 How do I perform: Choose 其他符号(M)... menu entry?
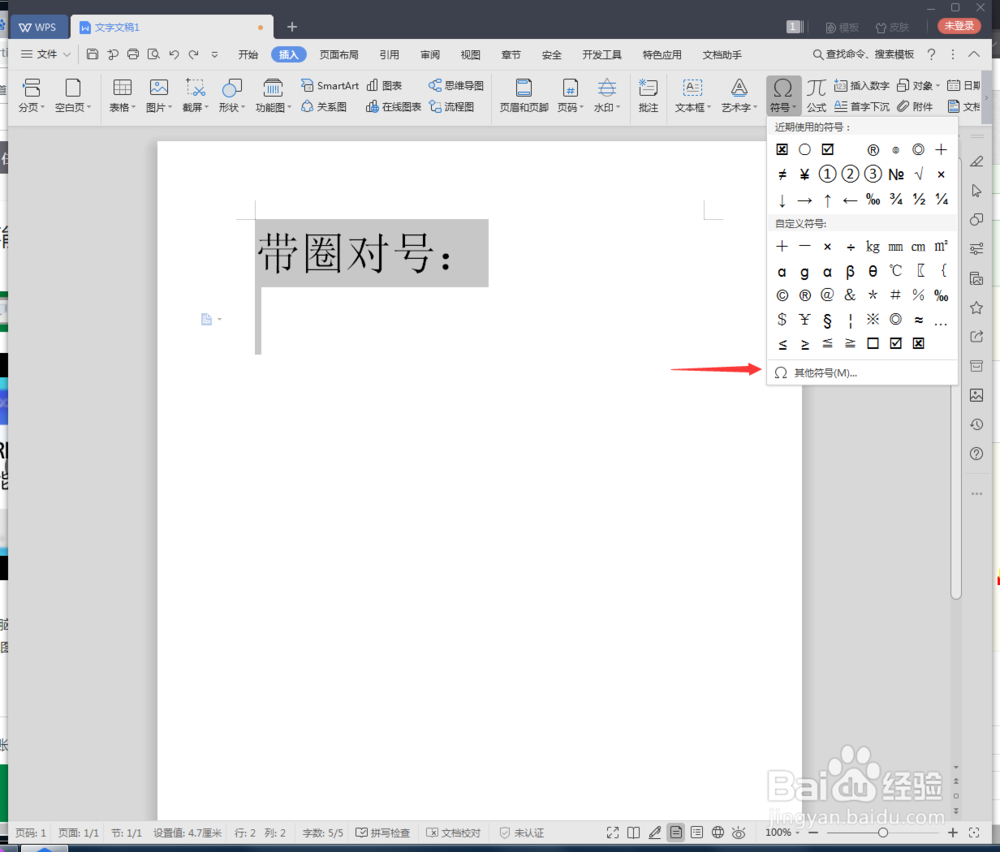click(862, 373)
